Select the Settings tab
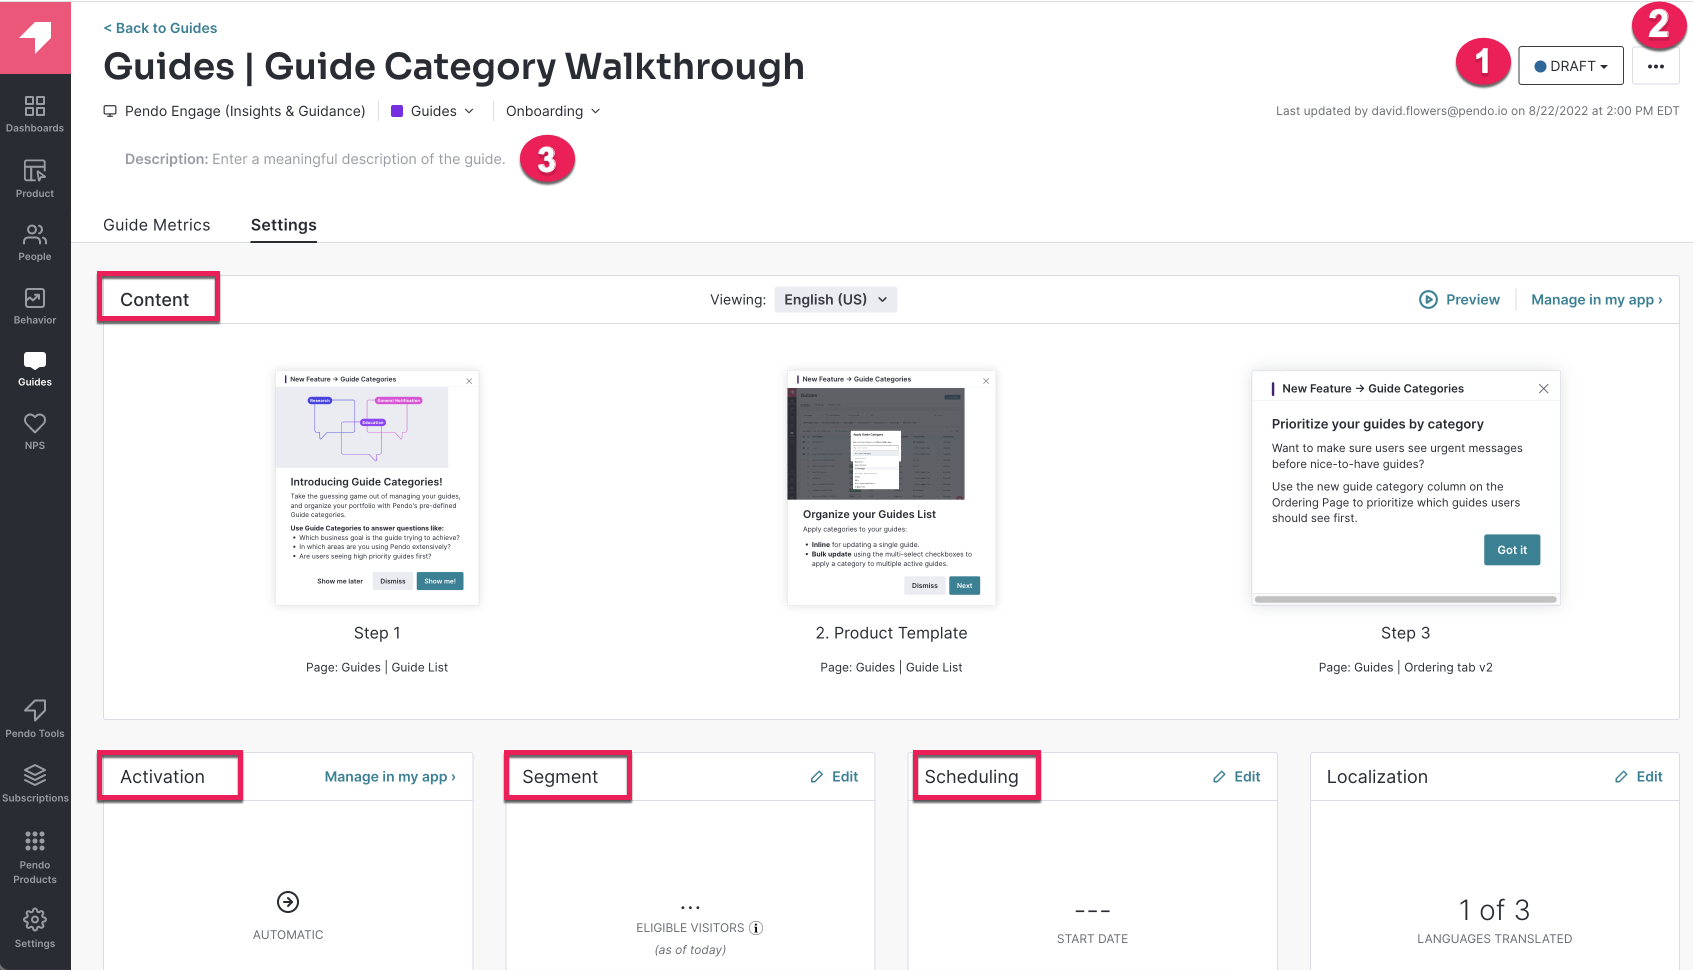The height and width of the screenshot is (970, 1693). (x=284, y=225)
